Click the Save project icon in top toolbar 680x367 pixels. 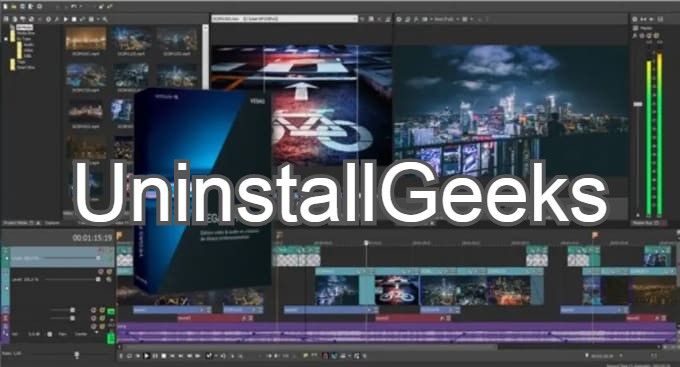point(22,7)
